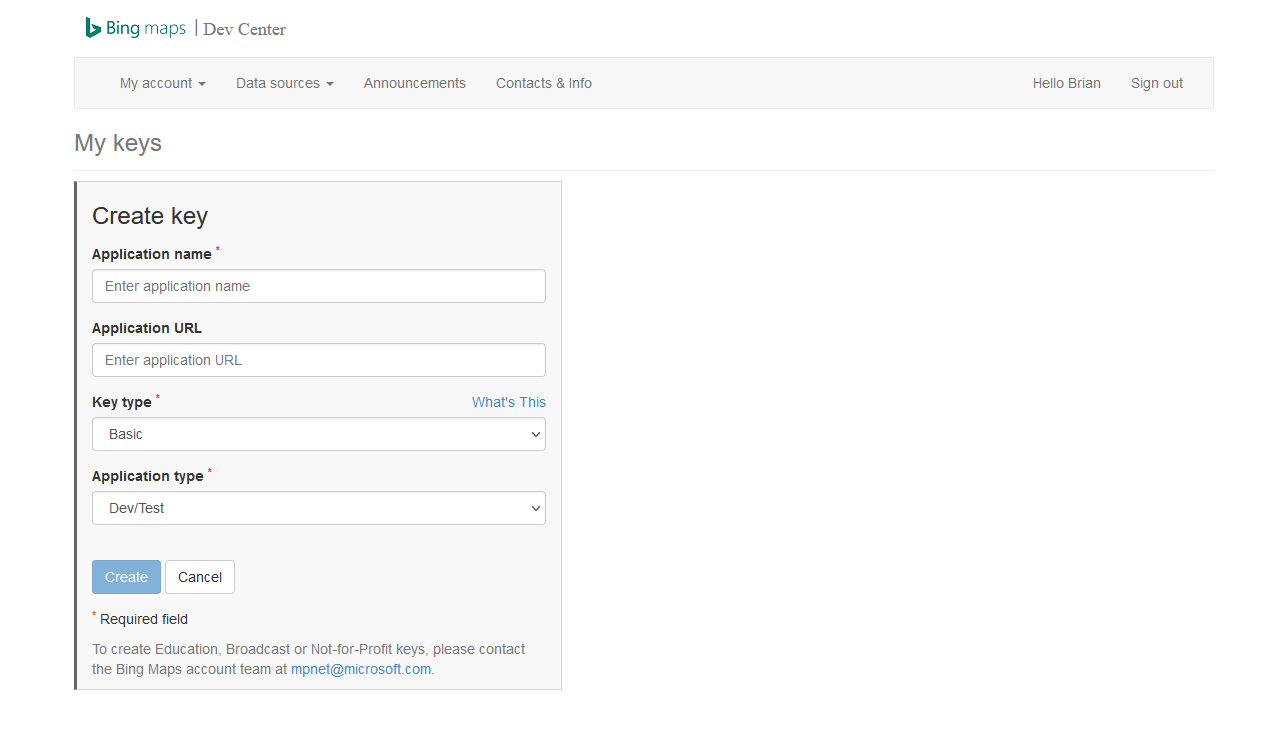Cancel key creation
1279x732 pixels.
pos(200,577)
